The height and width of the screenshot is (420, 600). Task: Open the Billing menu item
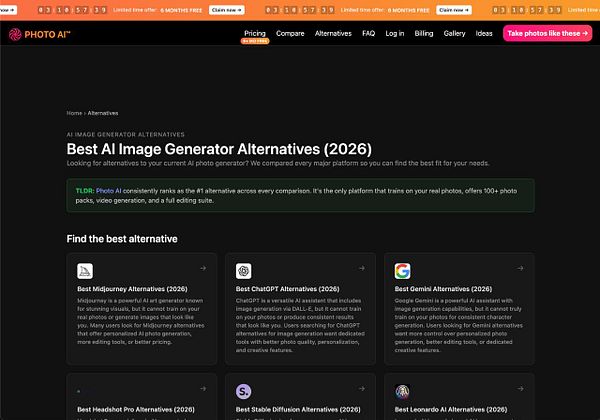tap(424, 33)
